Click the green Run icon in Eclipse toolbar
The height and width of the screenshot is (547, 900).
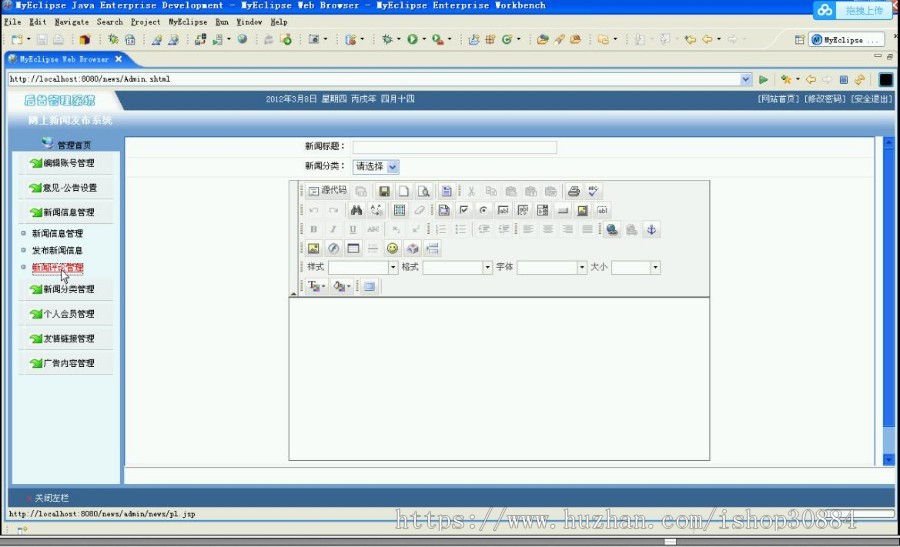coord(412,39)
